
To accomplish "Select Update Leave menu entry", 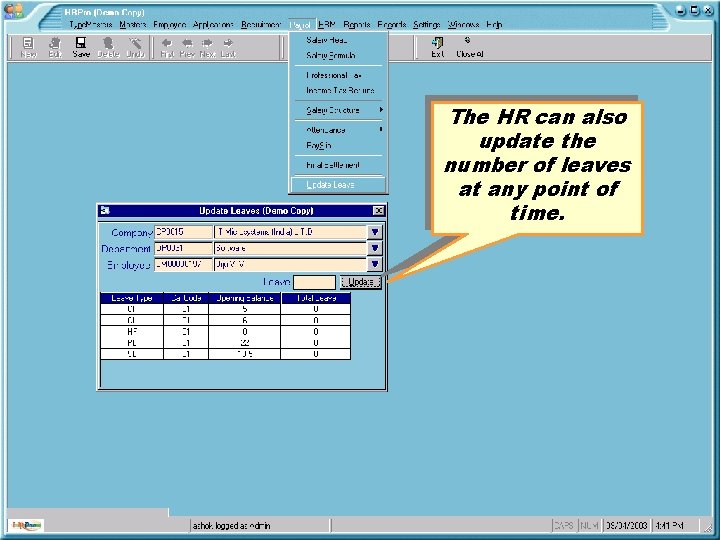I will pos(338,185).
